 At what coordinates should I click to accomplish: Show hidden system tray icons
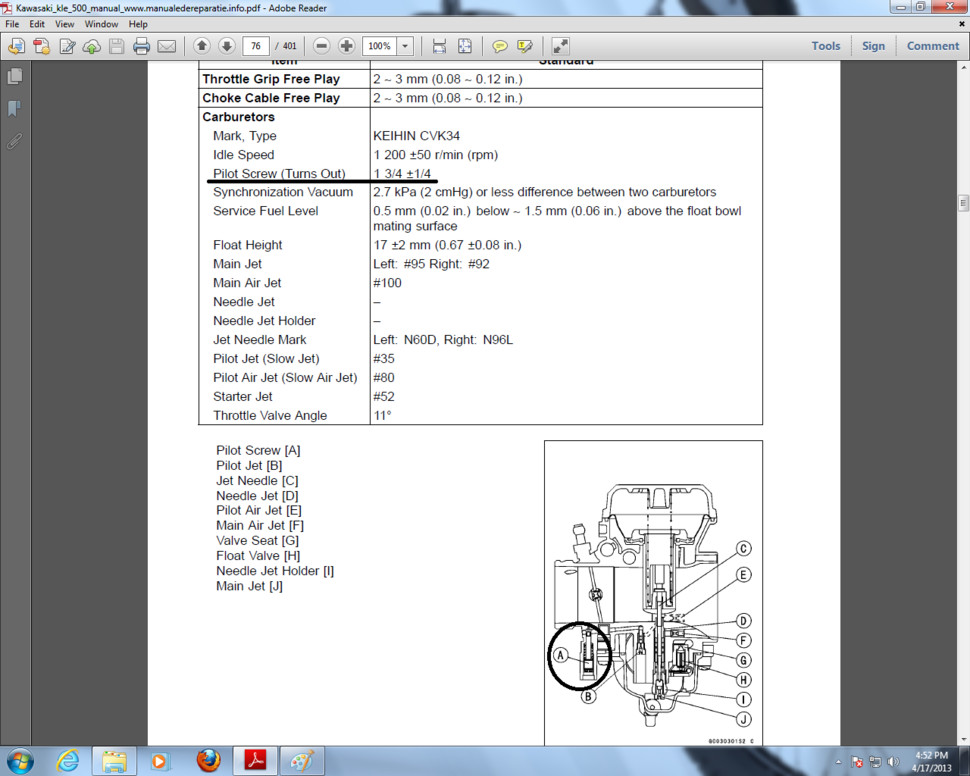click(x=838, y=762)
